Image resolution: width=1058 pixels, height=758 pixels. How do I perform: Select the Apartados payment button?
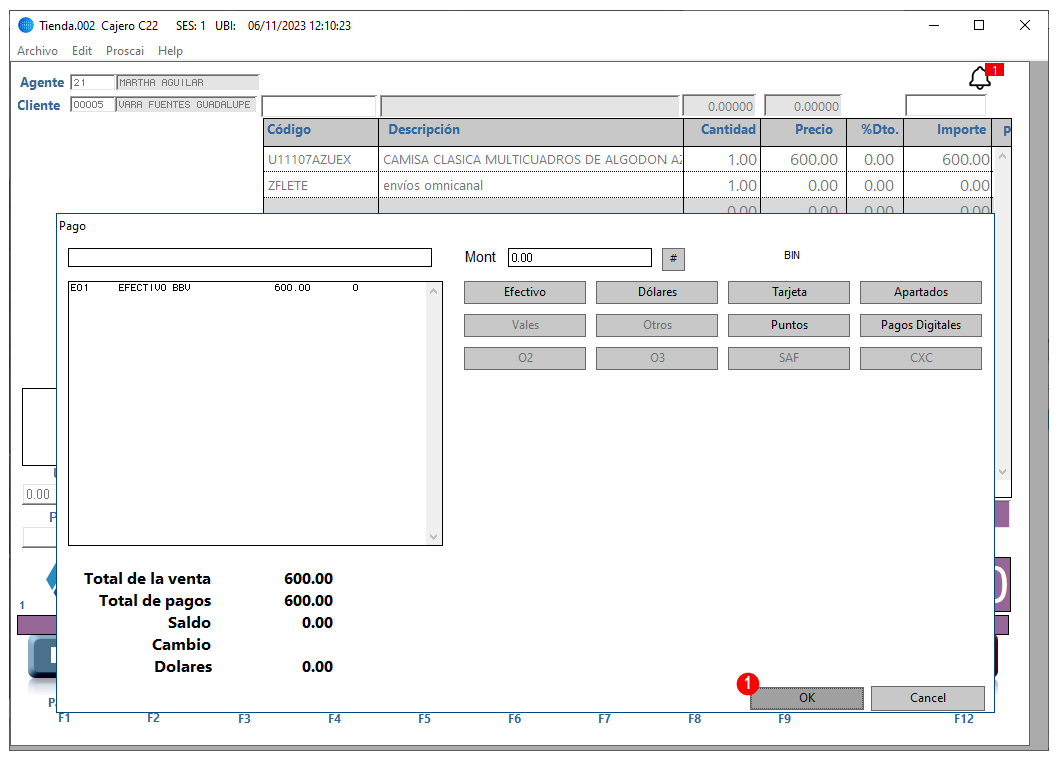click(920, 292)
